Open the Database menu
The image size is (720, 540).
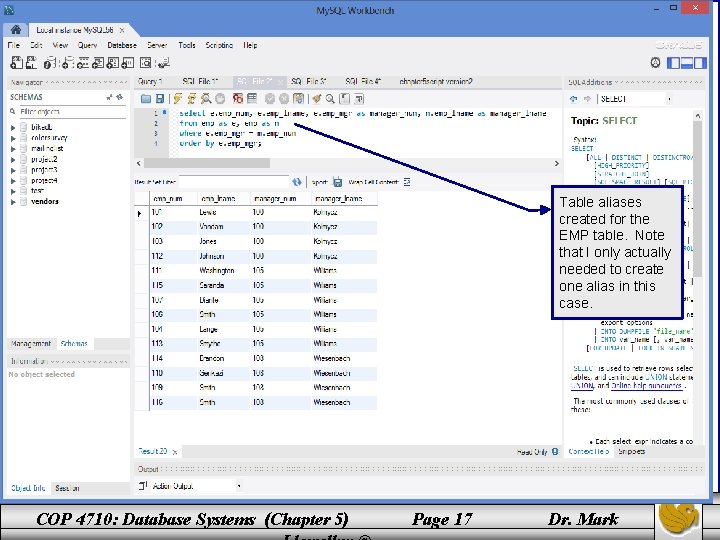[x=122, y=45]
